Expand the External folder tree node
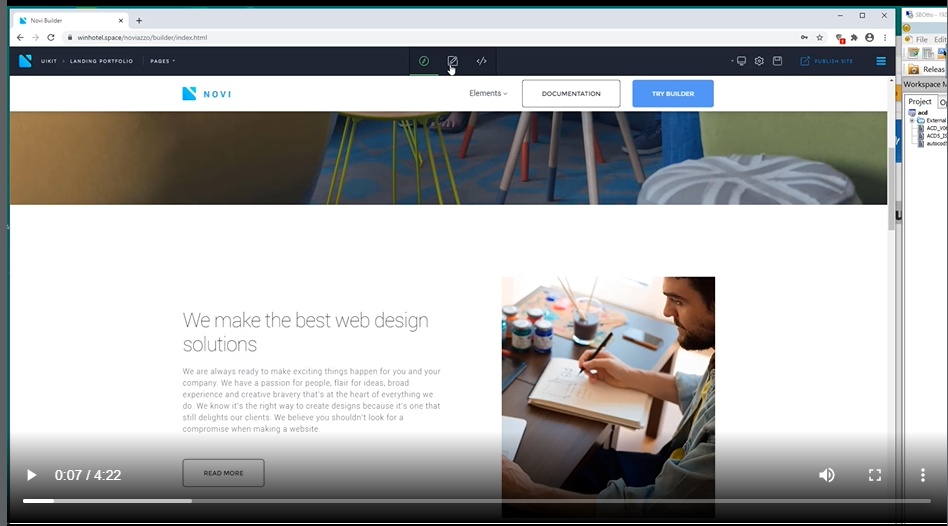948x526 pixels. (x=912, y=120)
